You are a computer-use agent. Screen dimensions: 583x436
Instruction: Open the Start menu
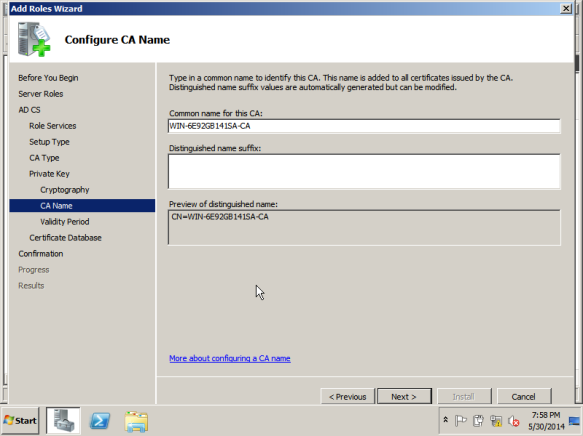tap(20, 420)
